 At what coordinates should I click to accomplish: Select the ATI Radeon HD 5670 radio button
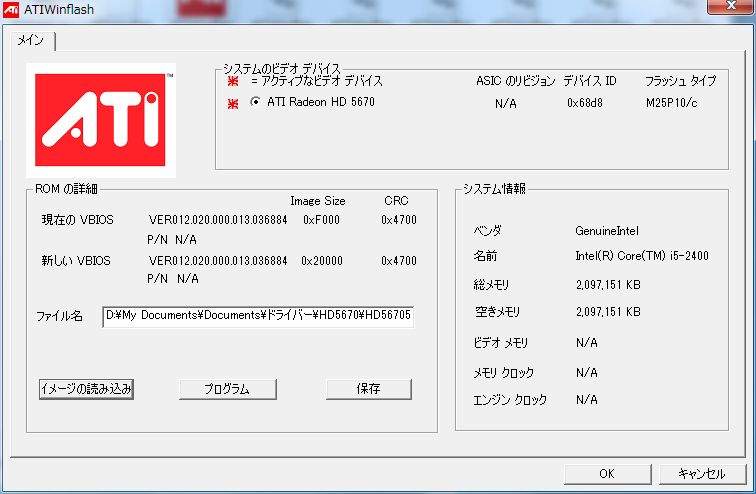[255, 102]
